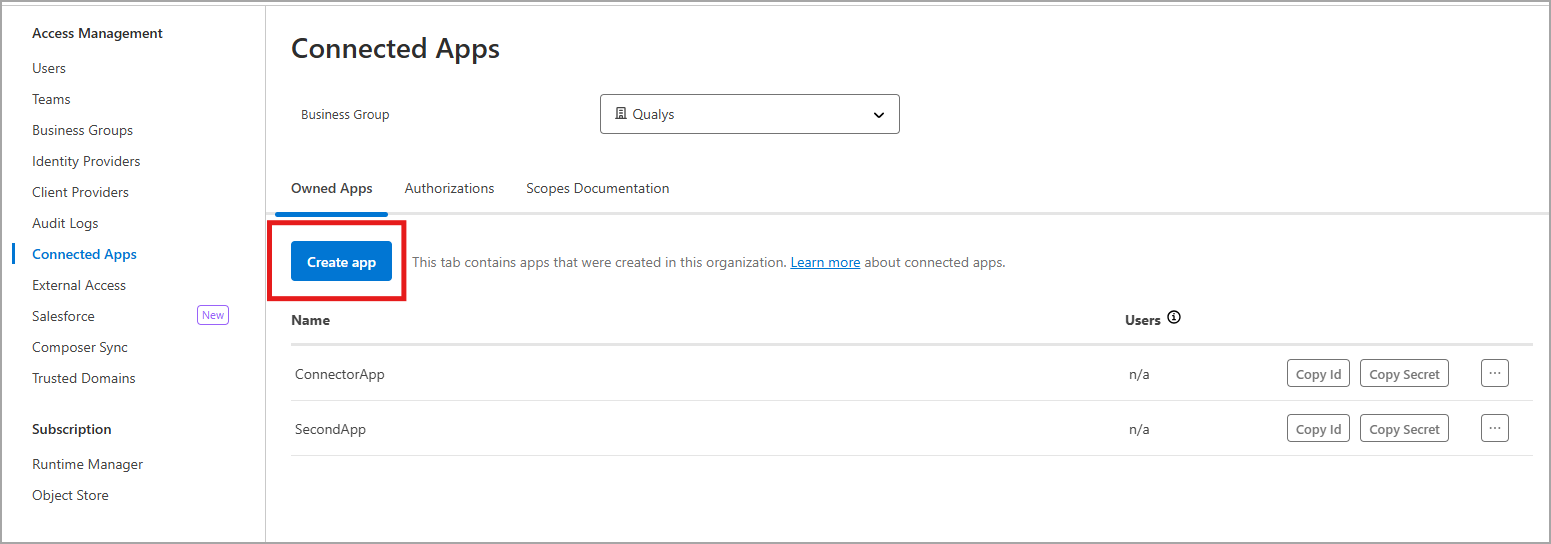The height and width of the screenshot is (544, 1551).
Task: Switch to the Authorizations tab
Action: coord(449,188)
